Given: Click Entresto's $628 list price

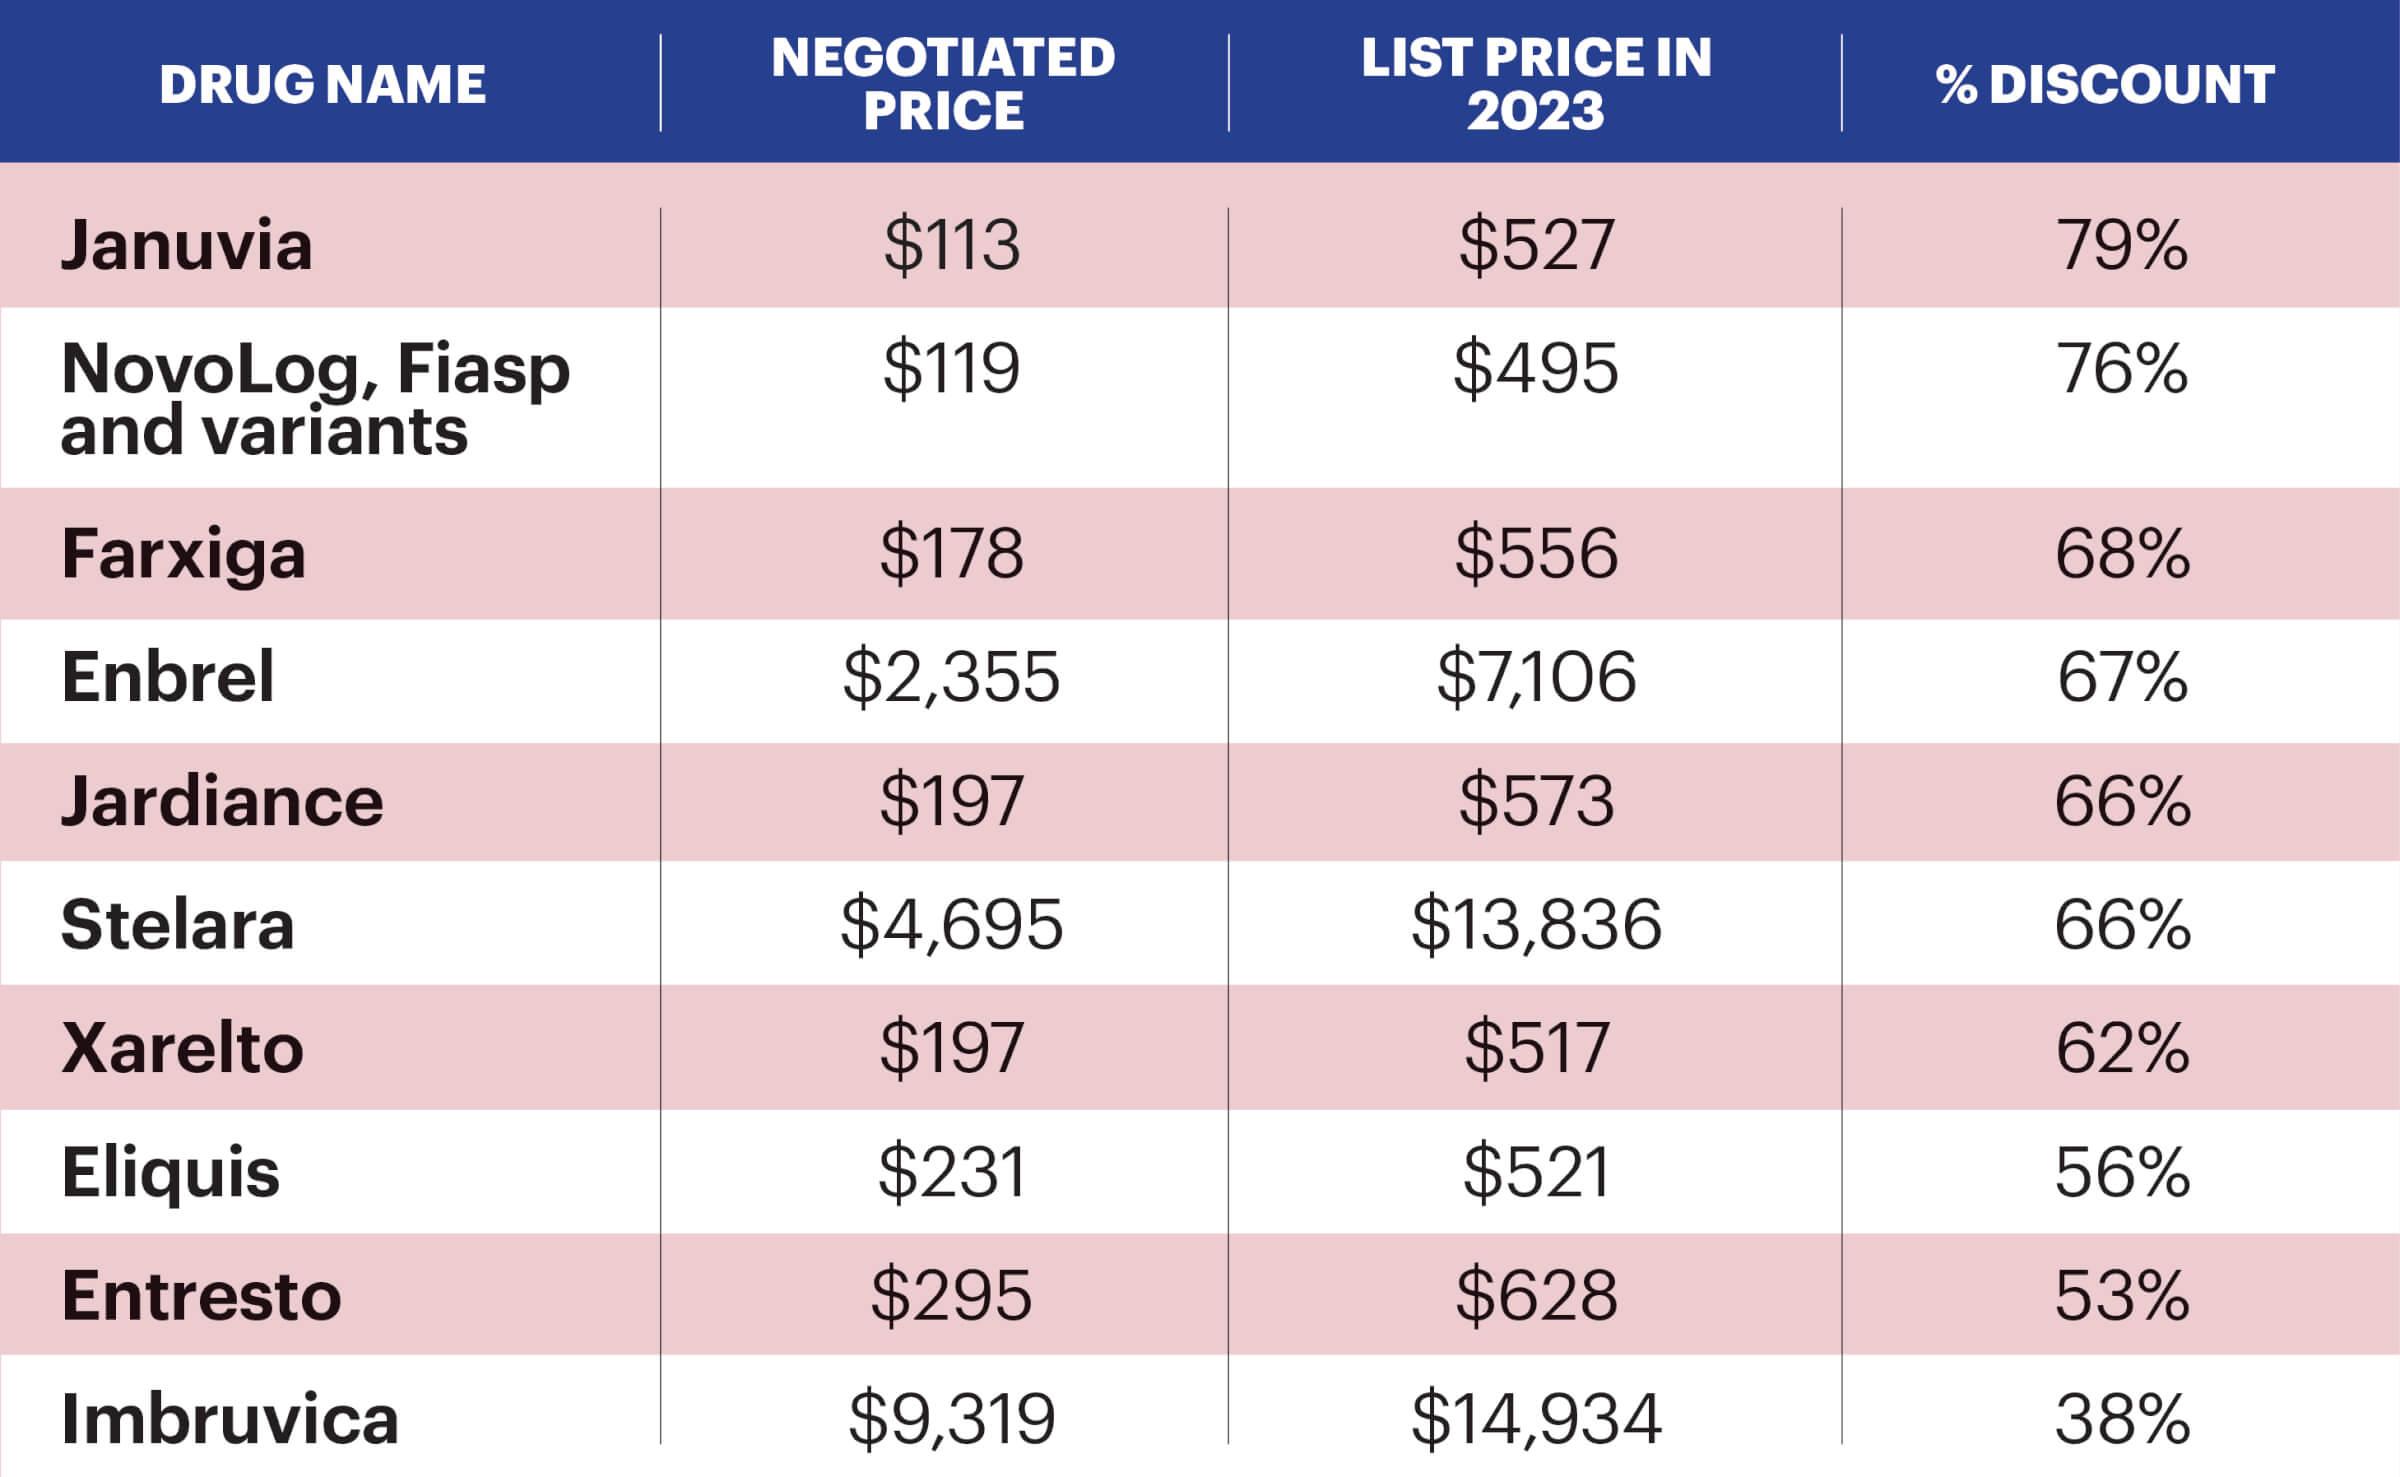Looking at the screenshot, I should tap(1536, 1296).
